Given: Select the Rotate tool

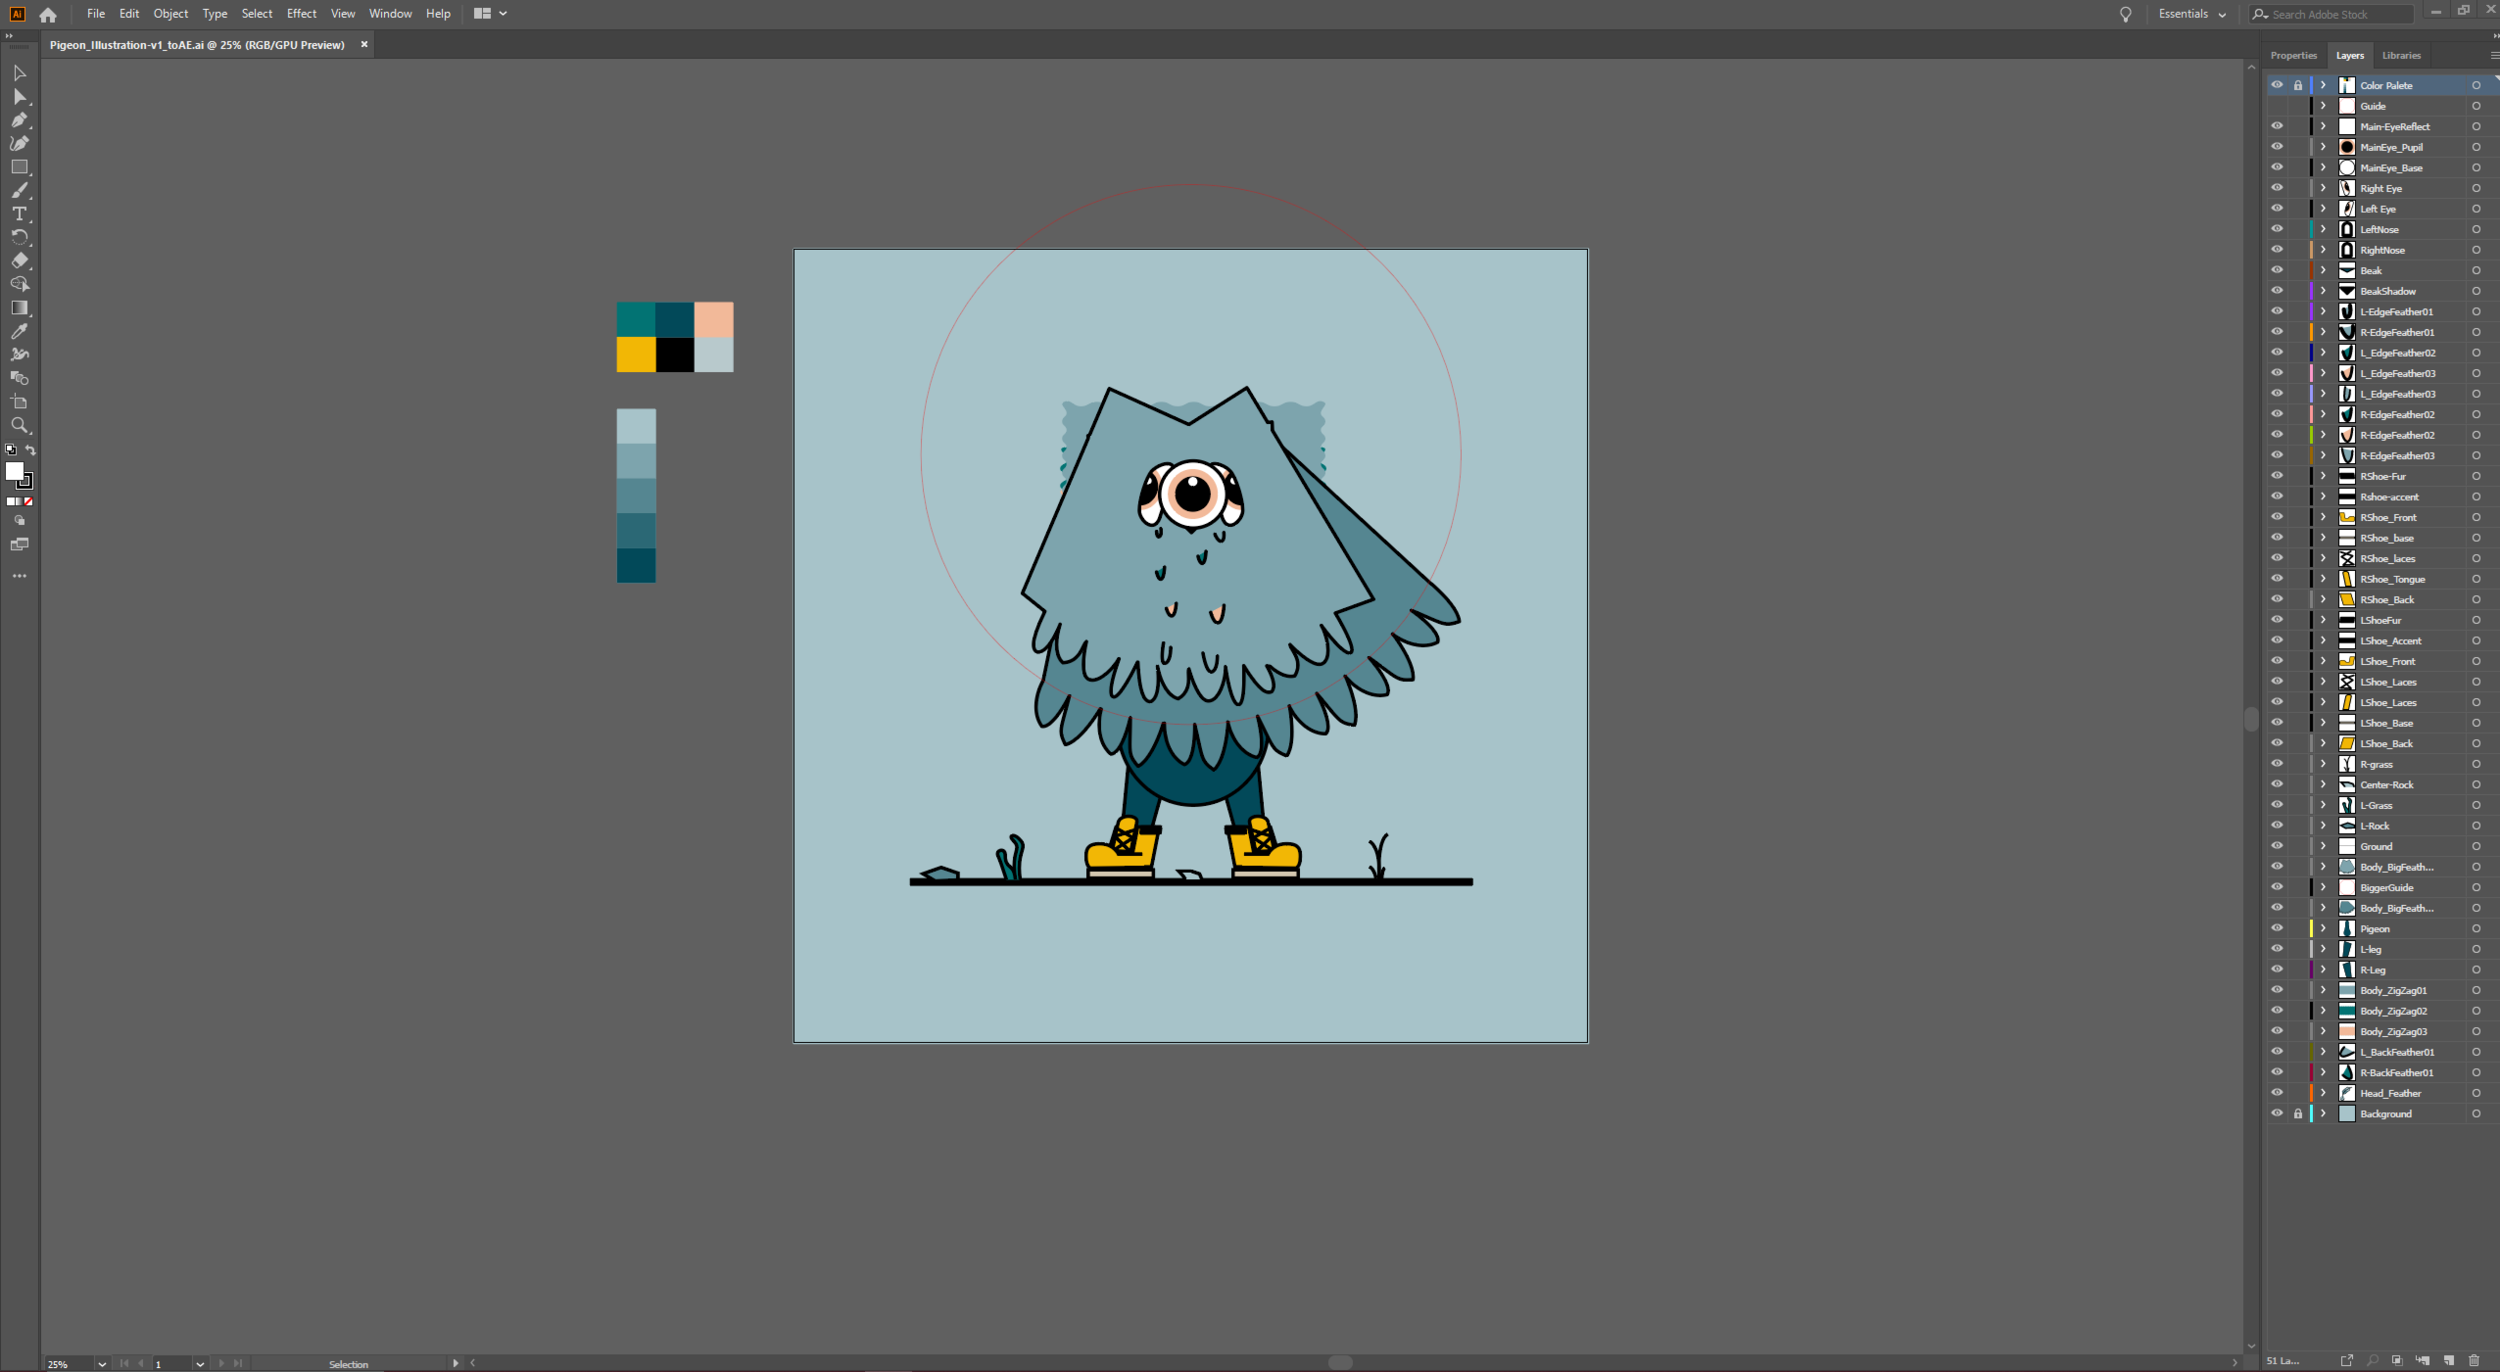Looking at the screenshot, I should tap(19, 237).
